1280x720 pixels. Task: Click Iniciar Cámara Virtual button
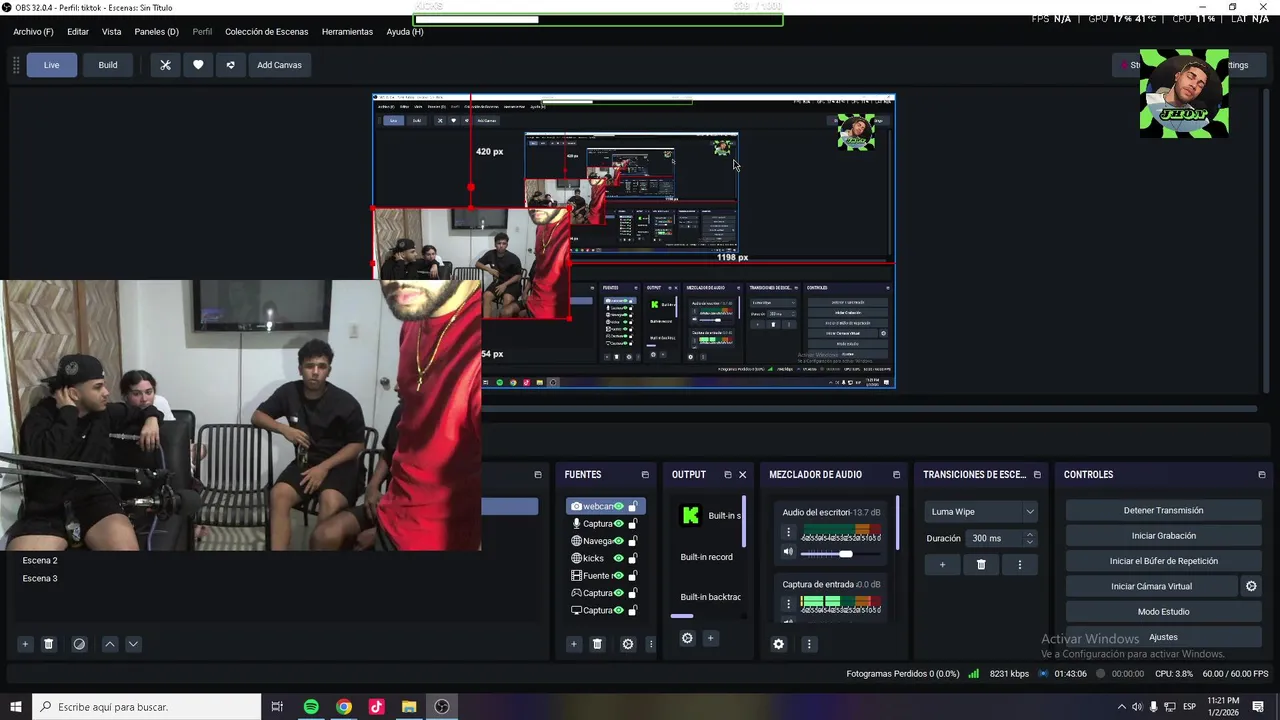click(1151, 586)
